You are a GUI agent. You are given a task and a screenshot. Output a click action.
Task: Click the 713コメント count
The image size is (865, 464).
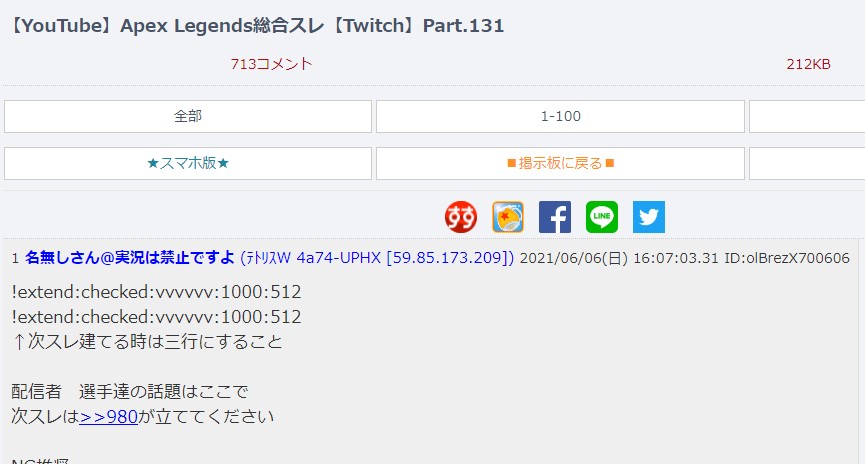(271, 64)
